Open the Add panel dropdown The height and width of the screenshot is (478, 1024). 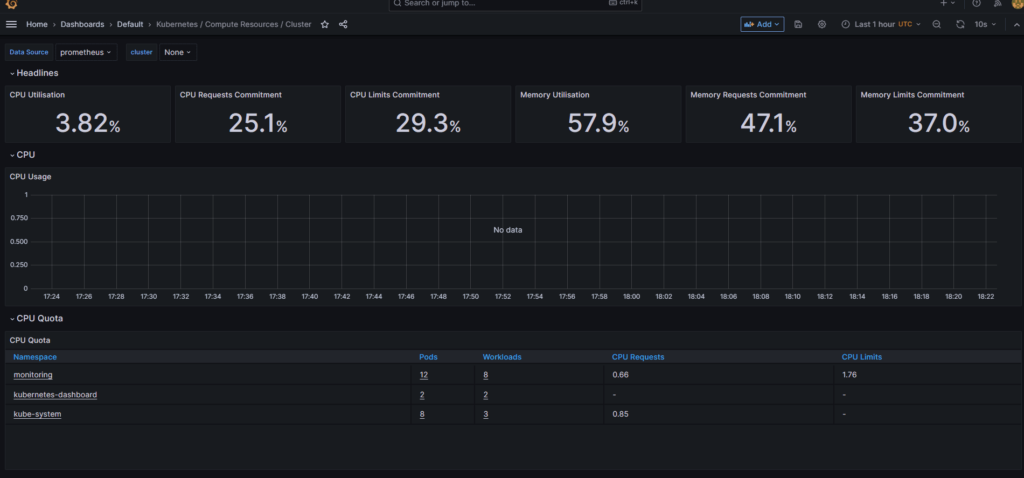(x=762, y=24)
